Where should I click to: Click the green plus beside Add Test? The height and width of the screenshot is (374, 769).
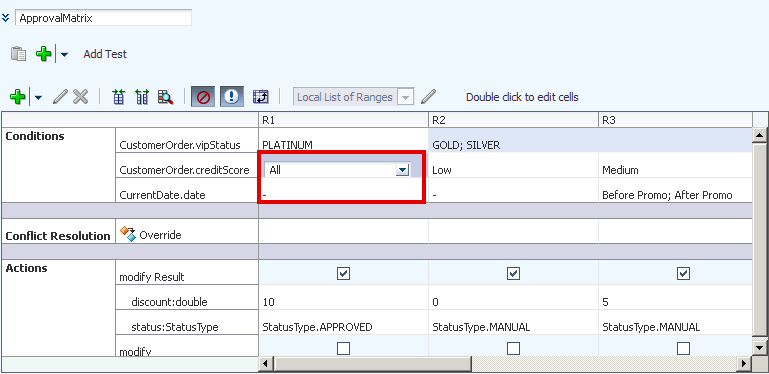(44, 53)
